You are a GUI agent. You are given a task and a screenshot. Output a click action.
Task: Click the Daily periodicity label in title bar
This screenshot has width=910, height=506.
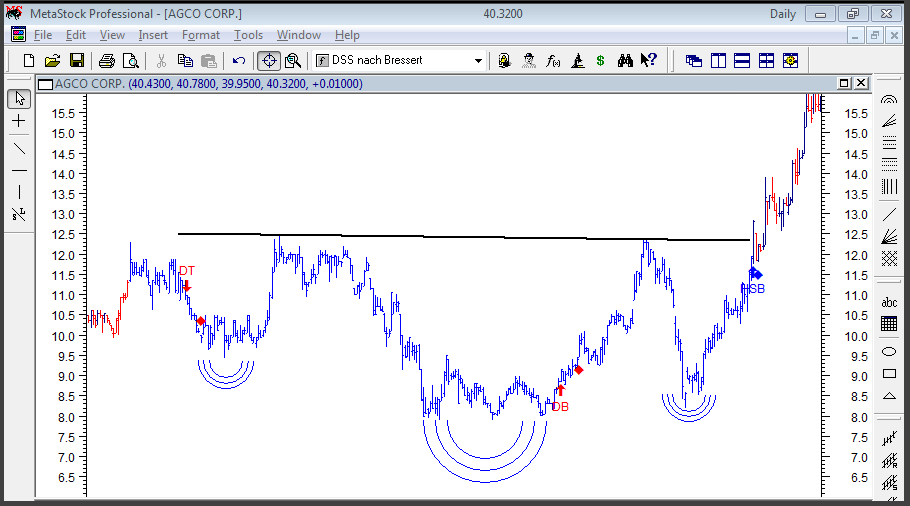782,14
